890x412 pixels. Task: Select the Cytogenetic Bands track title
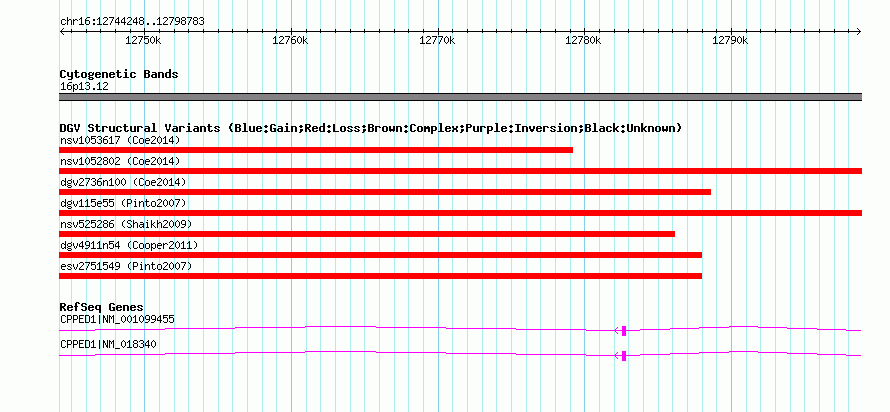click(x=119, y=74)
